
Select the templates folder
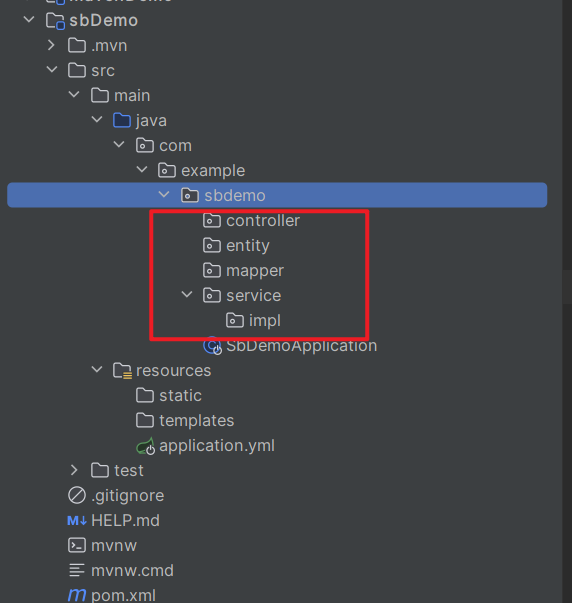(185, 421)
